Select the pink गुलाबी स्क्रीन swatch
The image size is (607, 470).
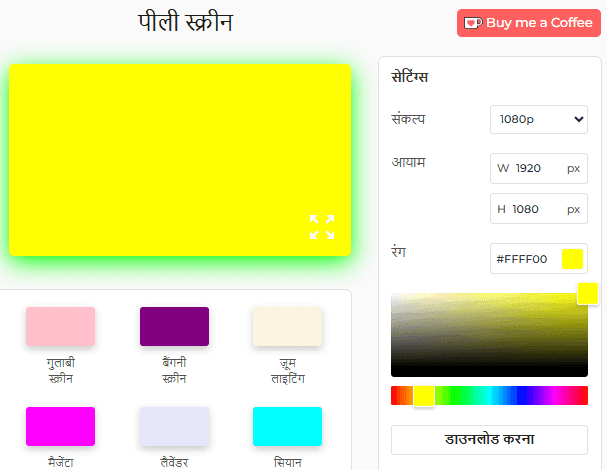[60, 326]
